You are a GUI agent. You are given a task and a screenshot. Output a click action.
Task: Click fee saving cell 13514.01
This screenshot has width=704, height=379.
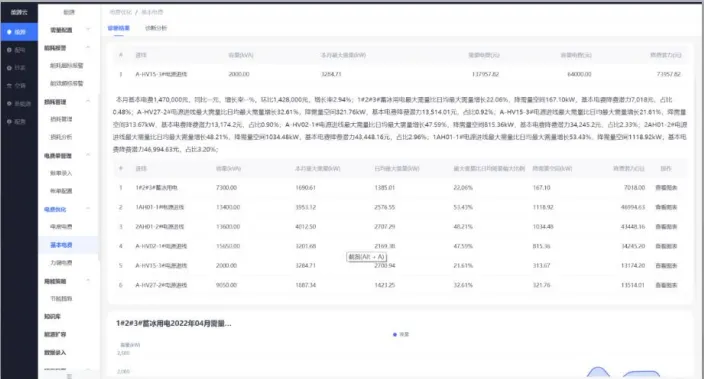point(633,285)
